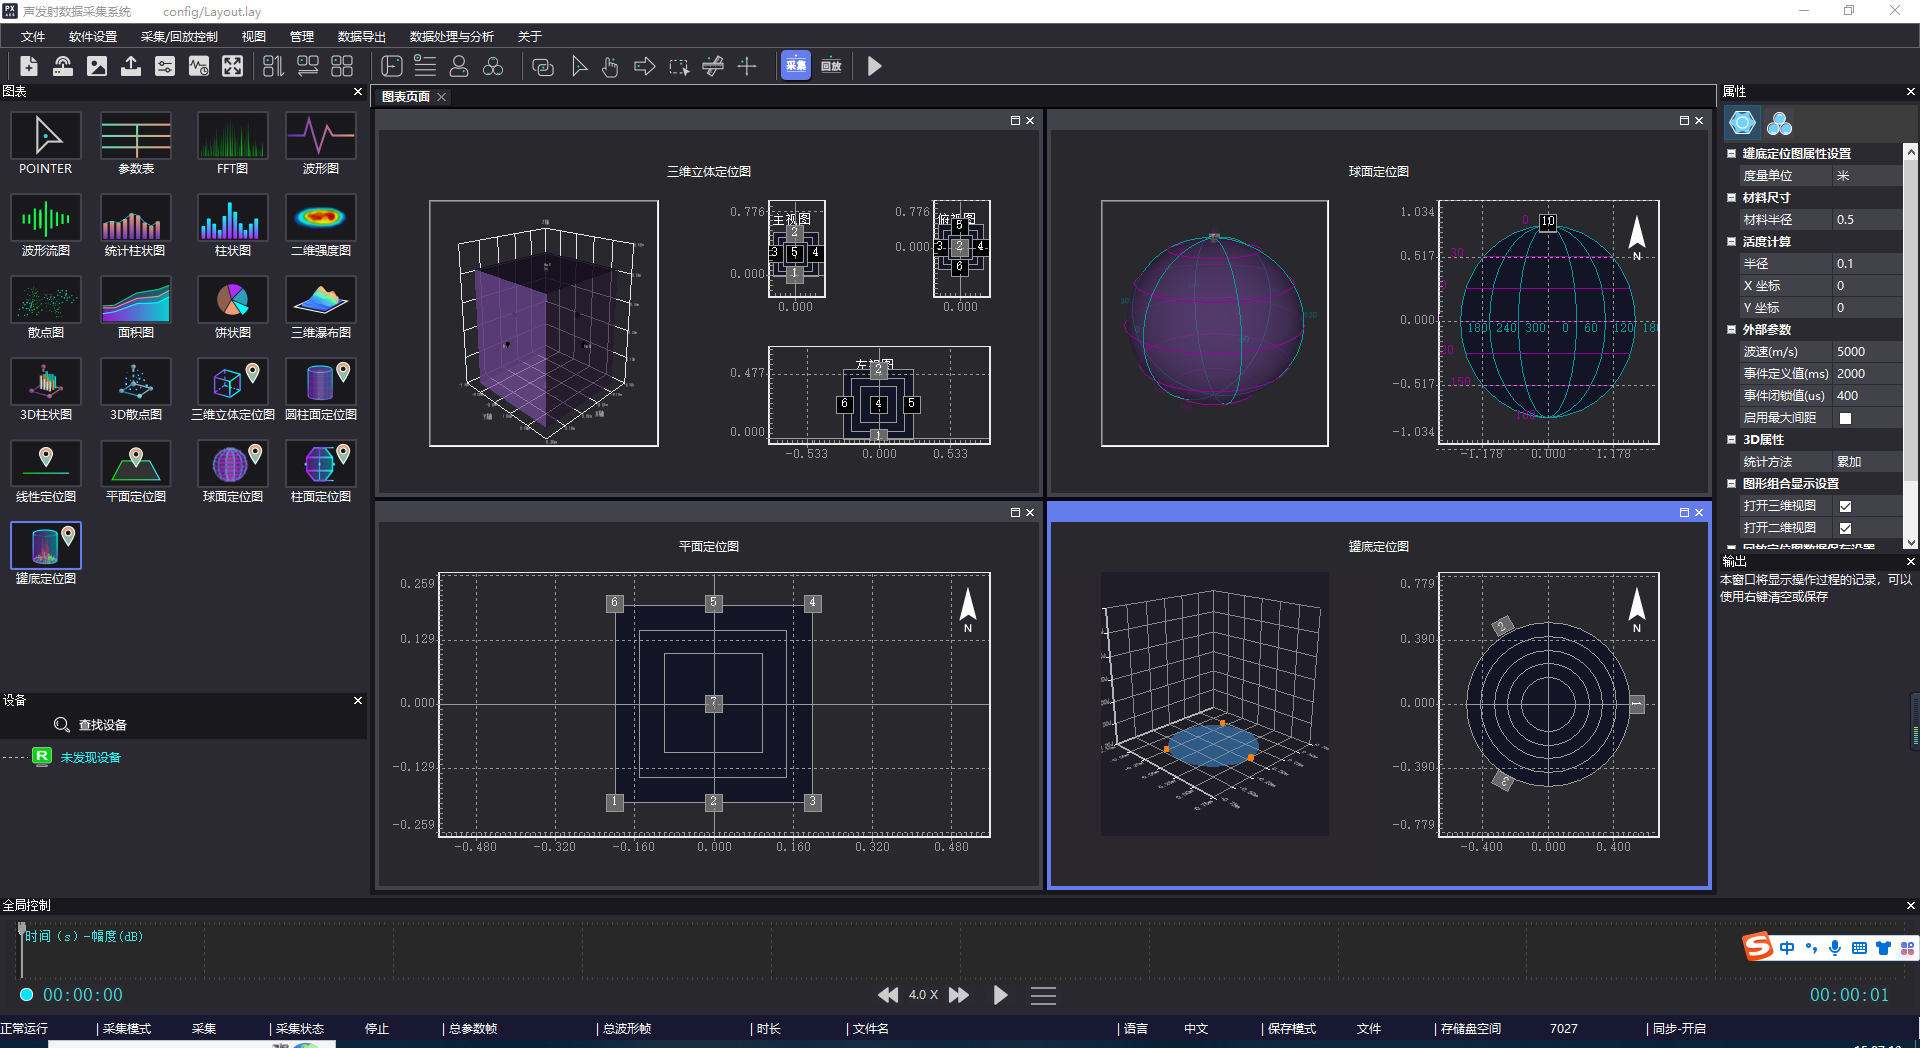Edit the 波速(m/s) value field
The width and height of the screenshot is (1920, 1048).
coord(1866,352)
